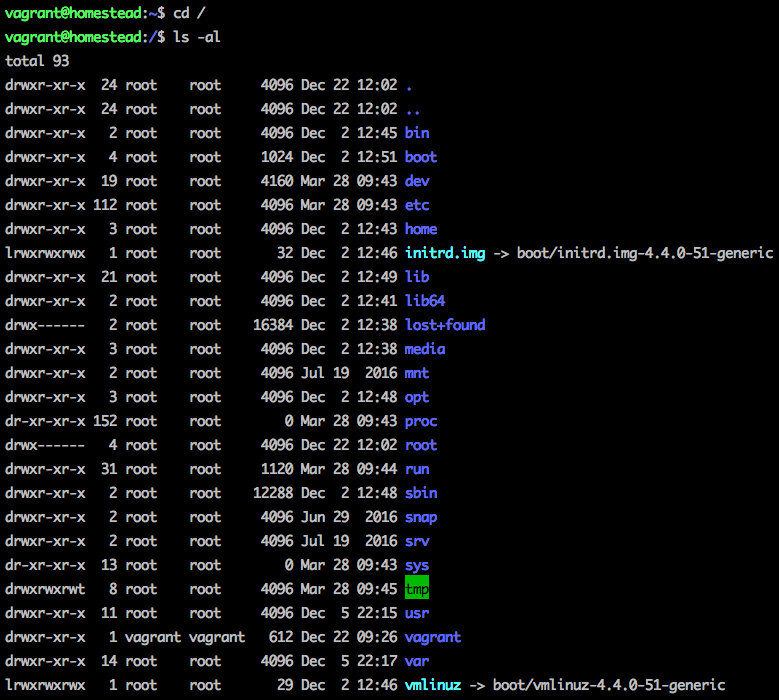
Task: Click the size '12288' of sbin
Action: tap(273, 493)
